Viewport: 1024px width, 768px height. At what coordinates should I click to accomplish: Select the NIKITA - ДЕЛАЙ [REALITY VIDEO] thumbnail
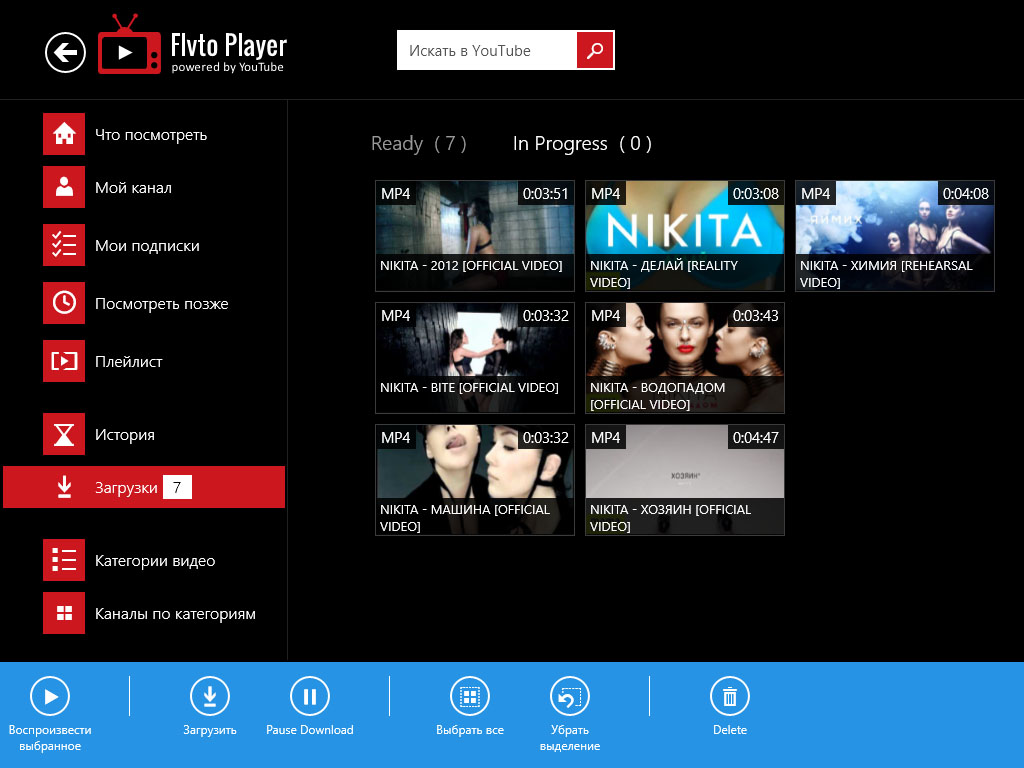click(684, 236)
